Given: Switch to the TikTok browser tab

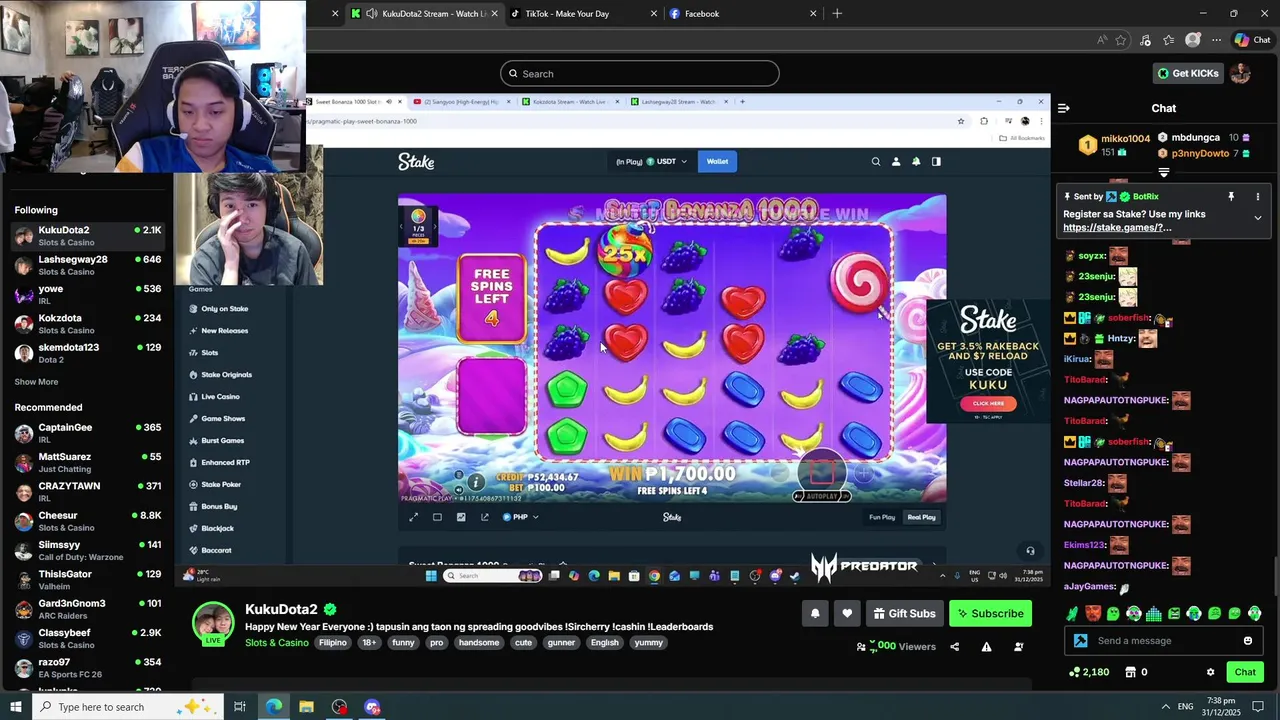Looking at the screenshot, I should tap(583, 14).
